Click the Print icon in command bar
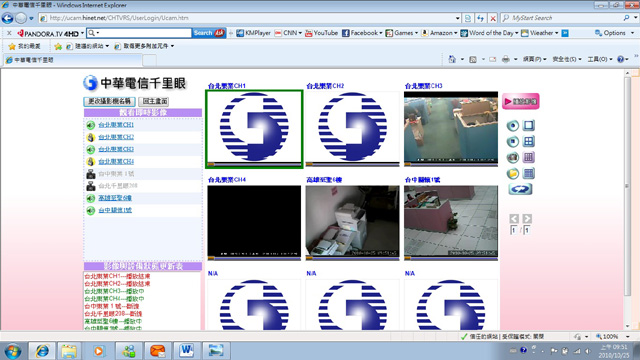This screenshot has width=640, height=360. coord(506,59)
